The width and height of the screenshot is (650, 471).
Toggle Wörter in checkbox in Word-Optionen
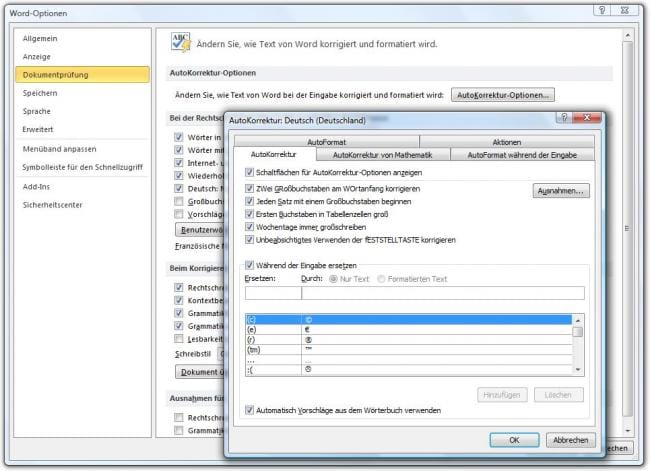(x=179, y=137)
